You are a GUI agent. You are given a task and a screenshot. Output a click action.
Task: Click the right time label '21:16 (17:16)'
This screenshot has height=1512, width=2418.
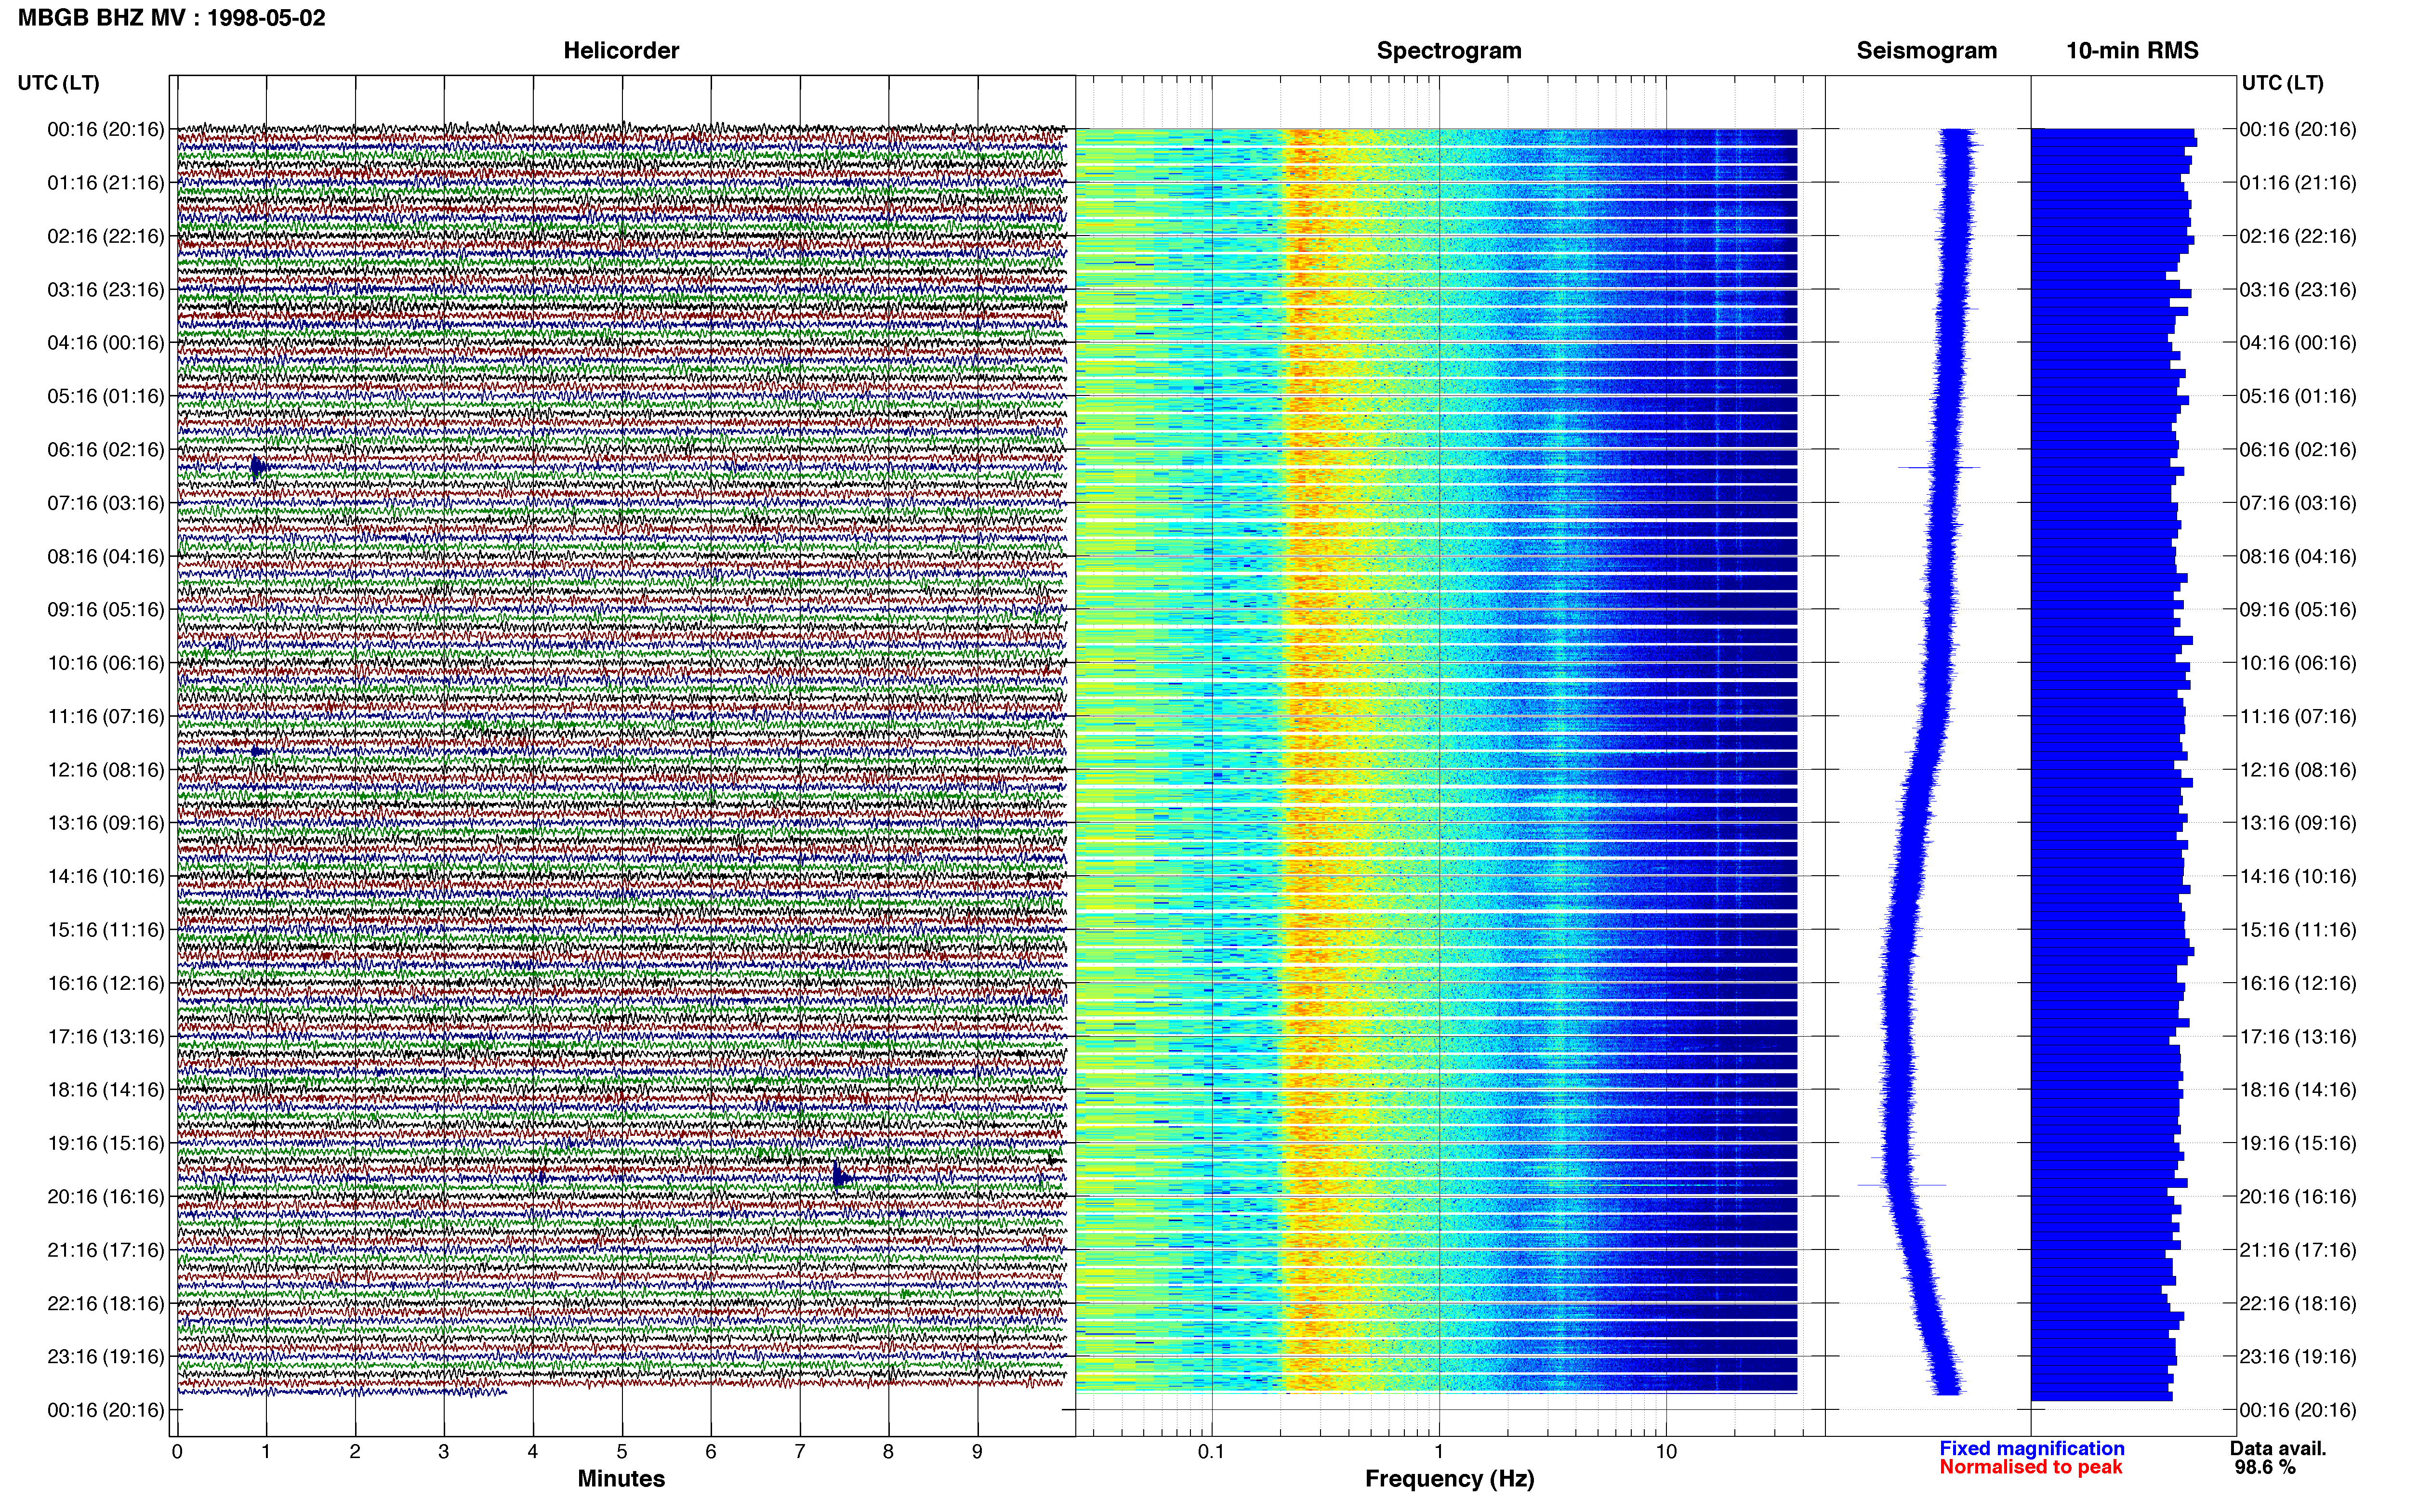click(x=2298, y=1250)
